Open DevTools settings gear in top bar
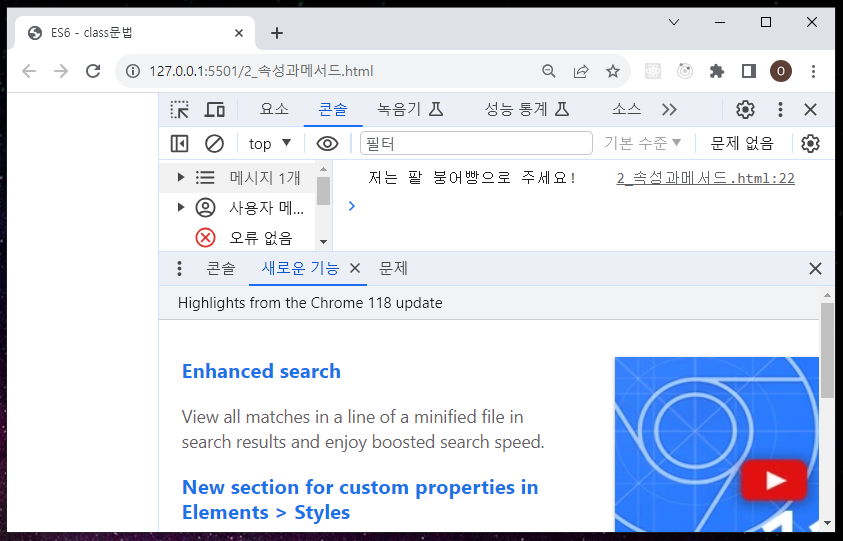 745,110
